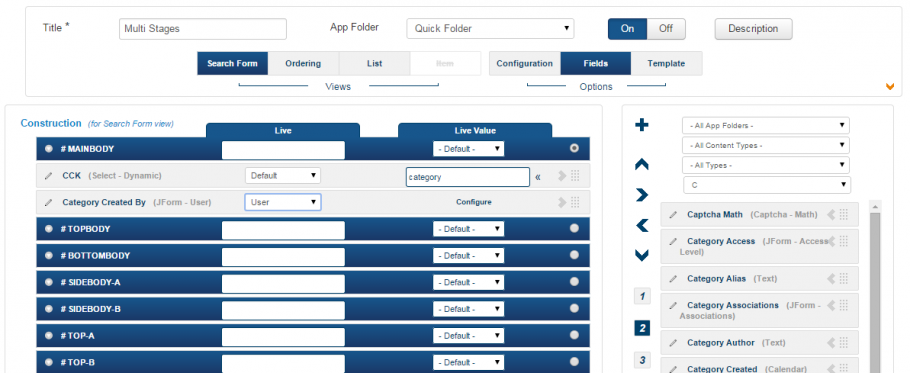
Task: Click the drag handle on Category Created By row
Action: (x=575, y=202)
